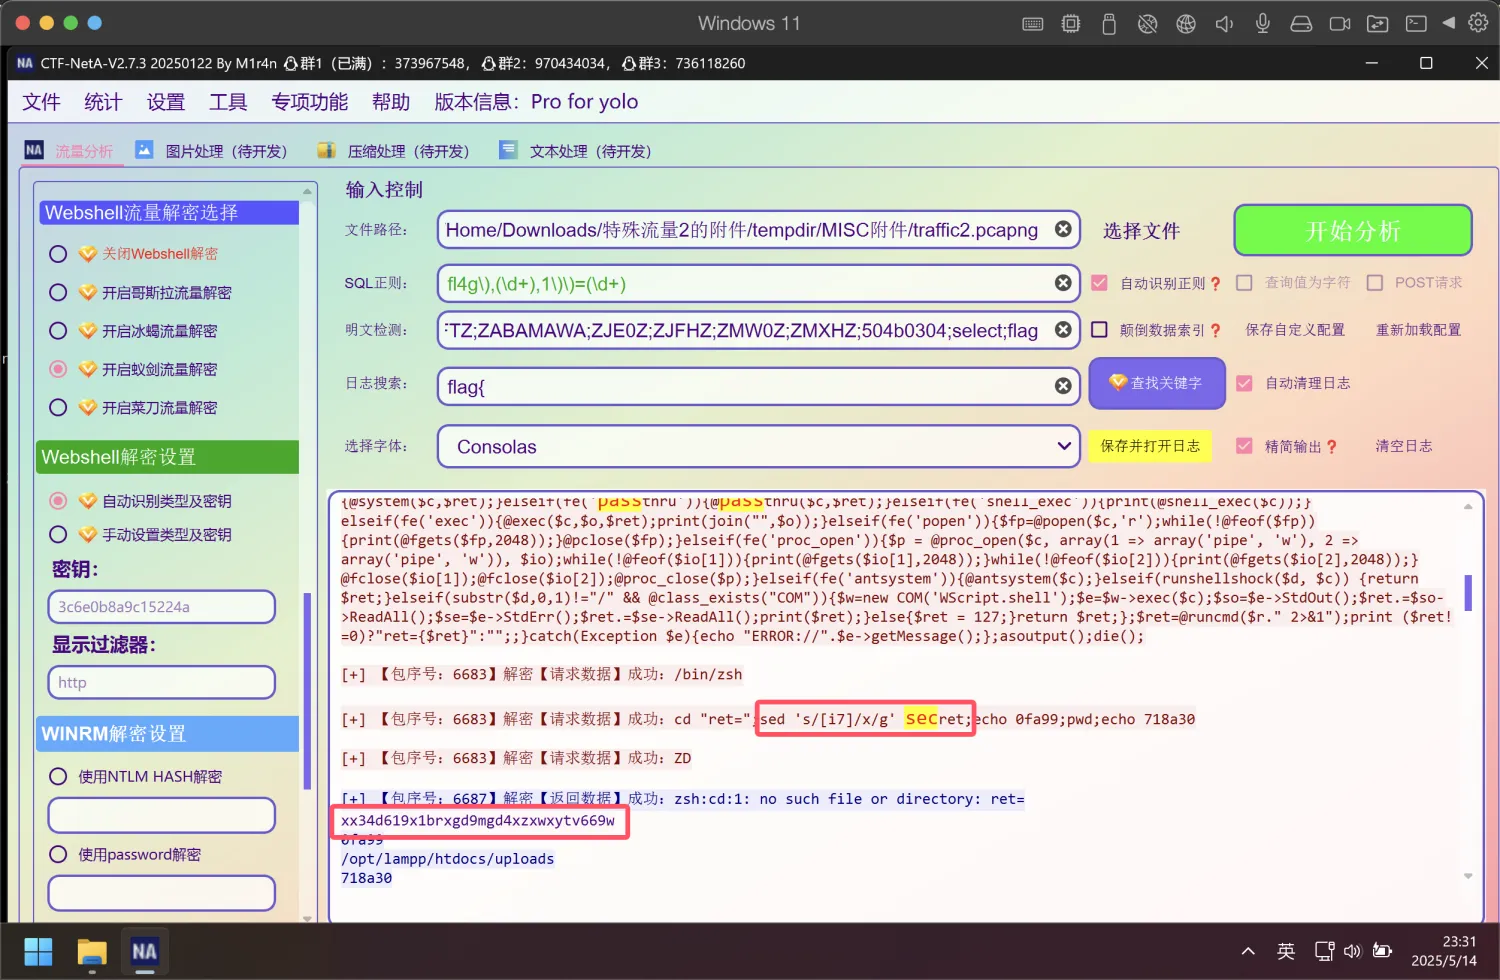
Task: Click left panel scroll up arrow
Action: 307,191
